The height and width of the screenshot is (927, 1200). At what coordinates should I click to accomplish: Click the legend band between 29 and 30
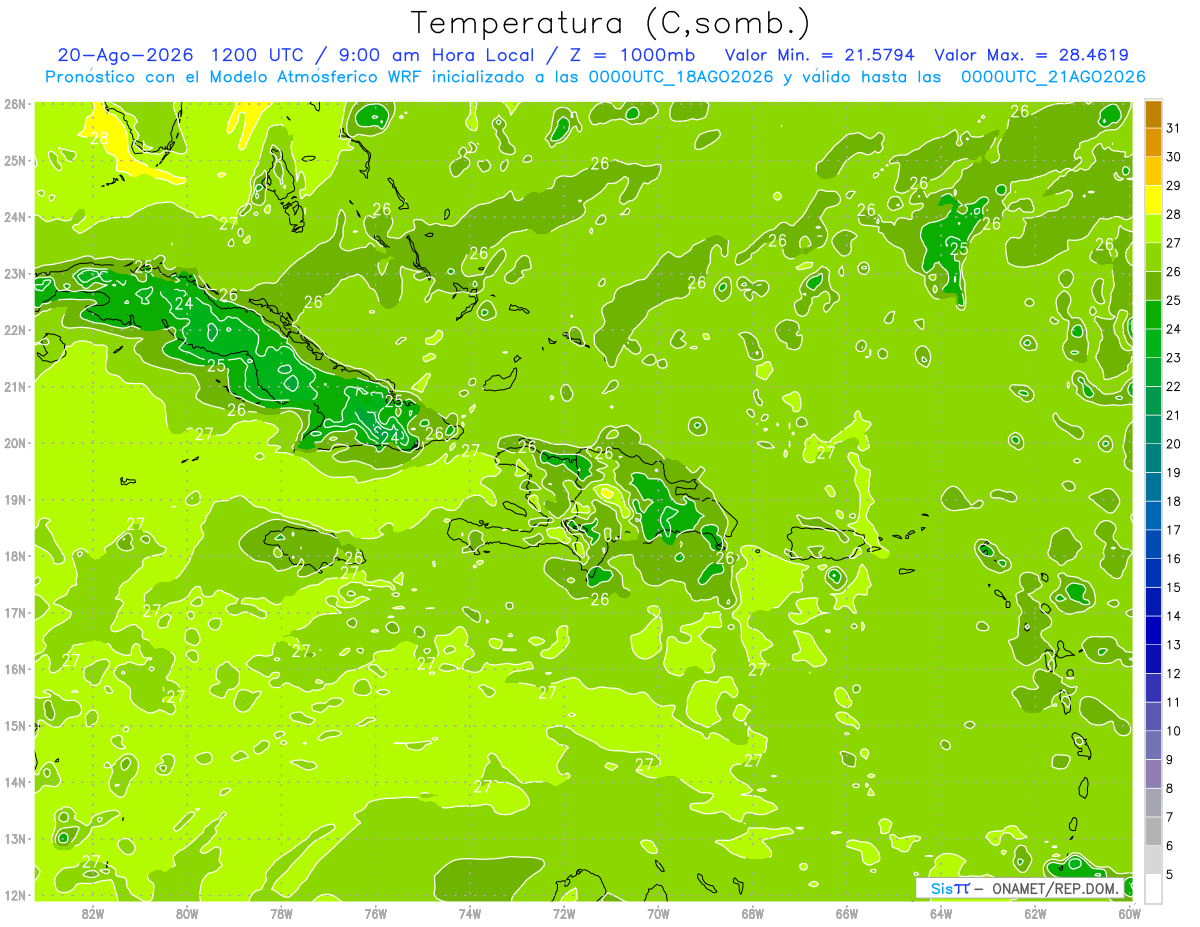pos(1153,171)
